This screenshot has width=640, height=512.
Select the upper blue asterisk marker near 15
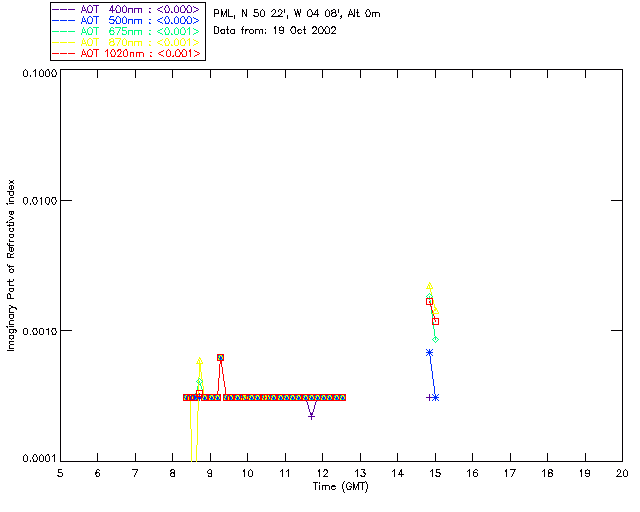[x=429, y=352]
